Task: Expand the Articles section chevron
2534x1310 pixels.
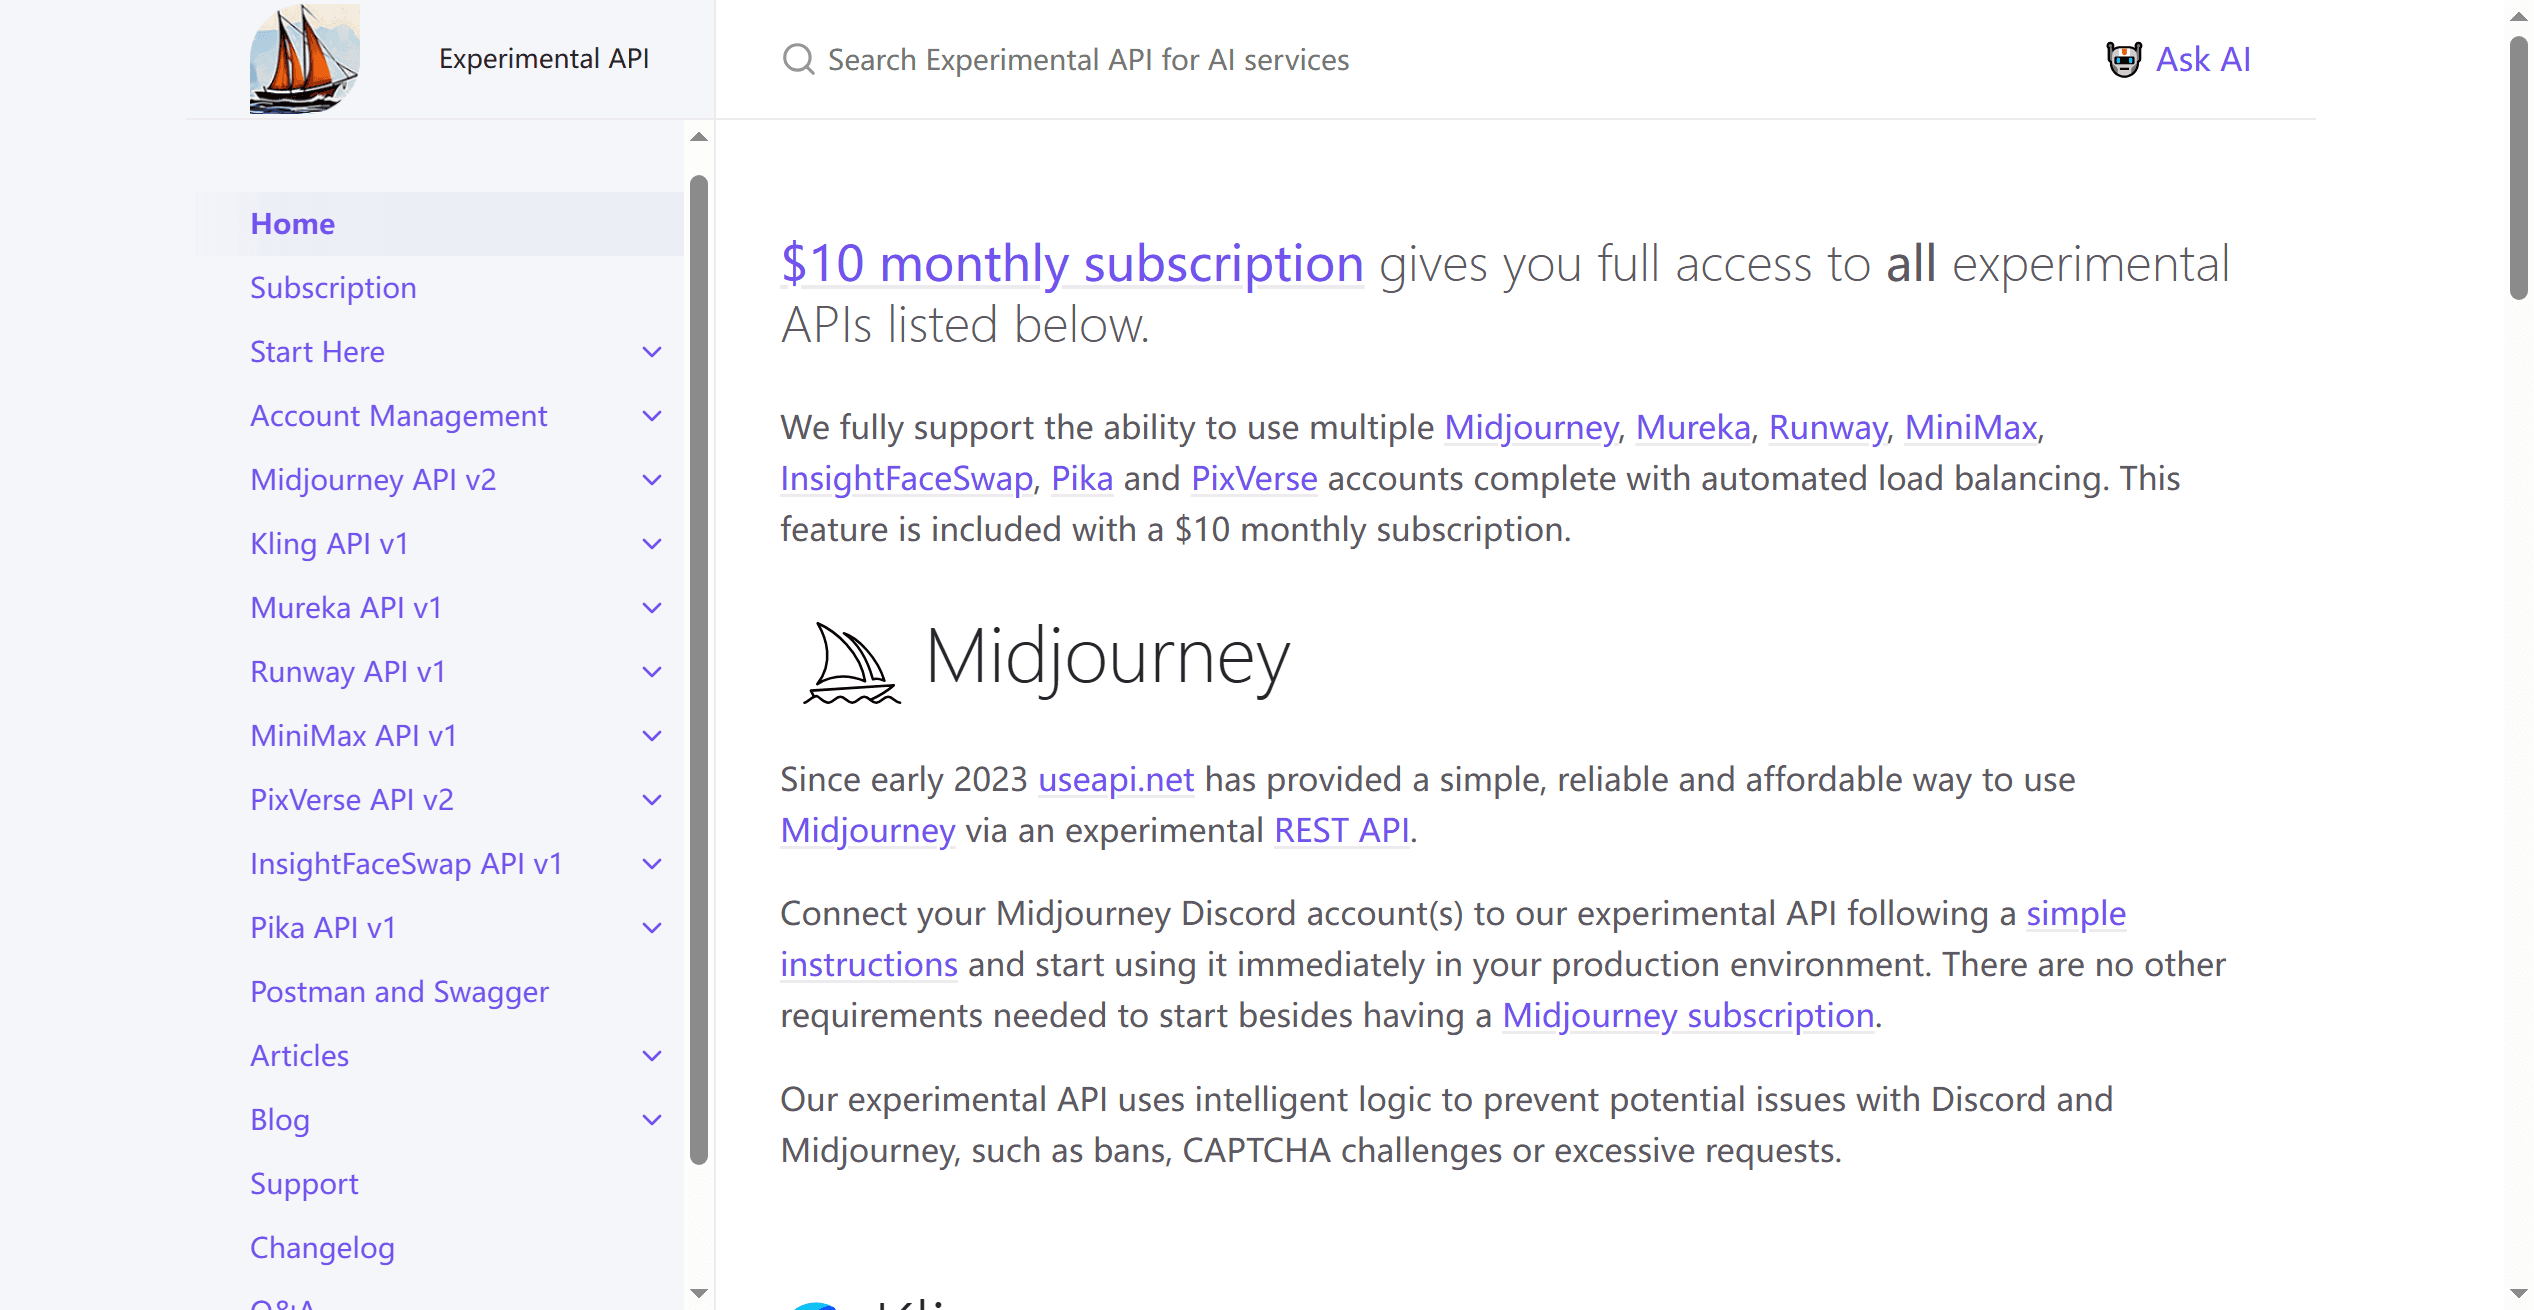Action: (652, 1056)
